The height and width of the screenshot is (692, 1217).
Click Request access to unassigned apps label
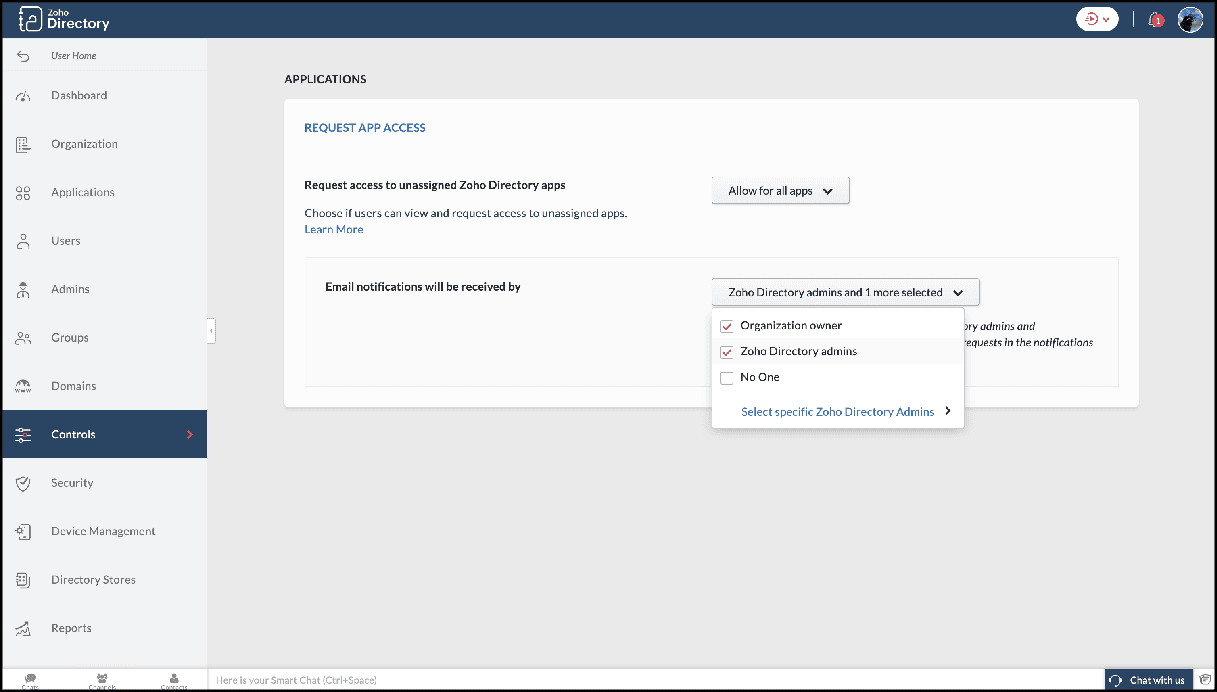click(x=435, y=186)
